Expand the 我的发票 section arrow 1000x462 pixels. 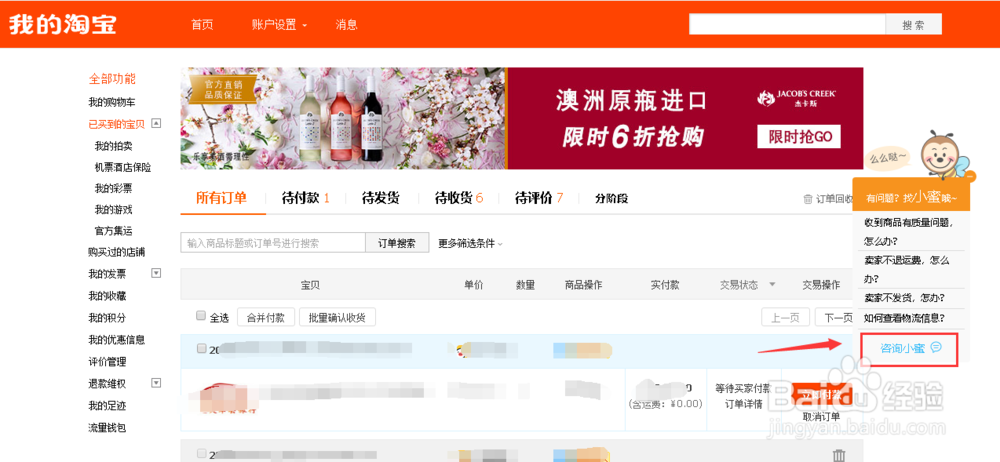156,273
